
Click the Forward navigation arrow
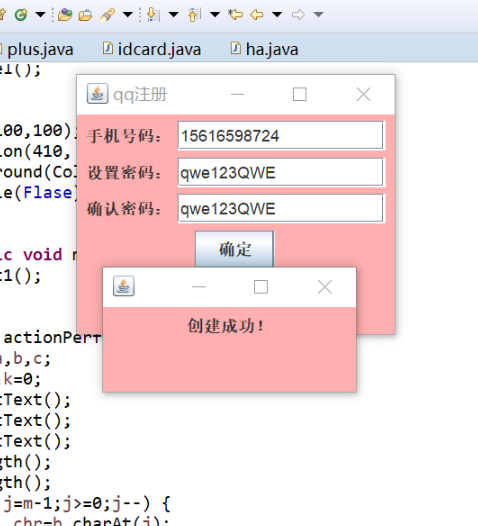pyautogui.click(x=298, y=14)
